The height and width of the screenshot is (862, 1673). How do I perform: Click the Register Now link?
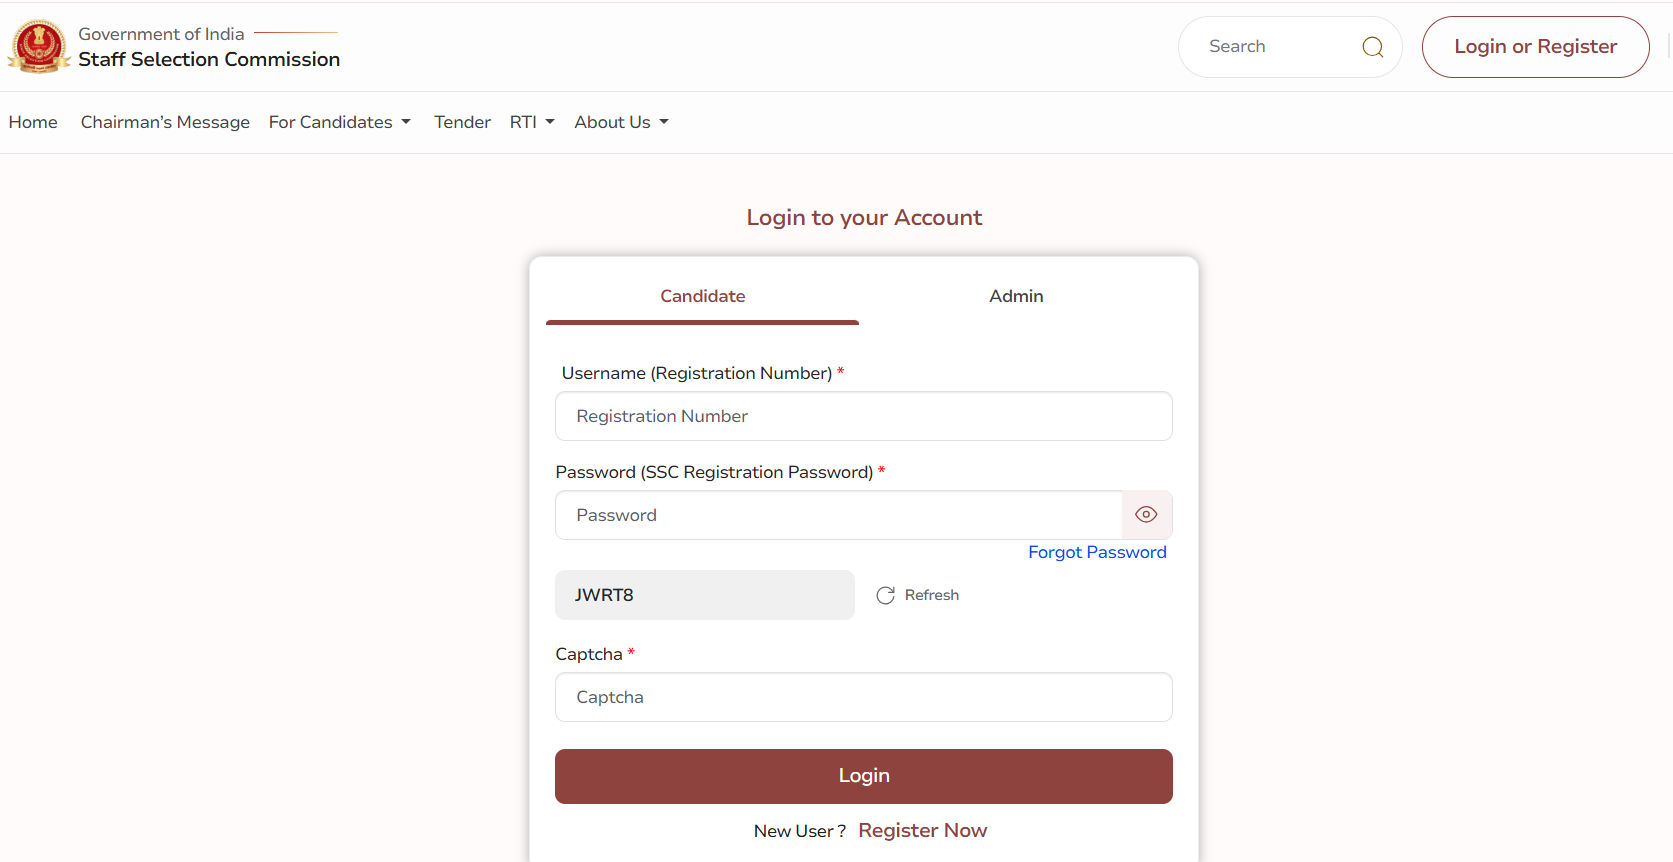click(922, 830)
